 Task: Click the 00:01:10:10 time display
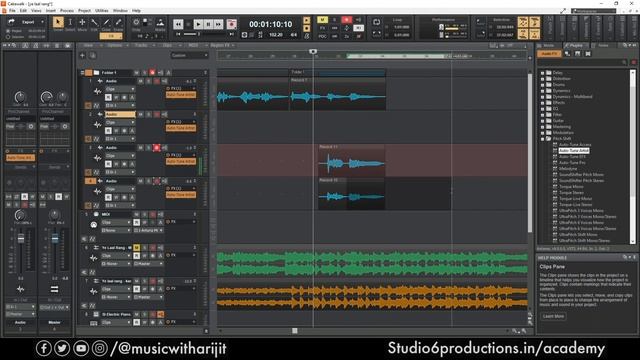point(271,24)
